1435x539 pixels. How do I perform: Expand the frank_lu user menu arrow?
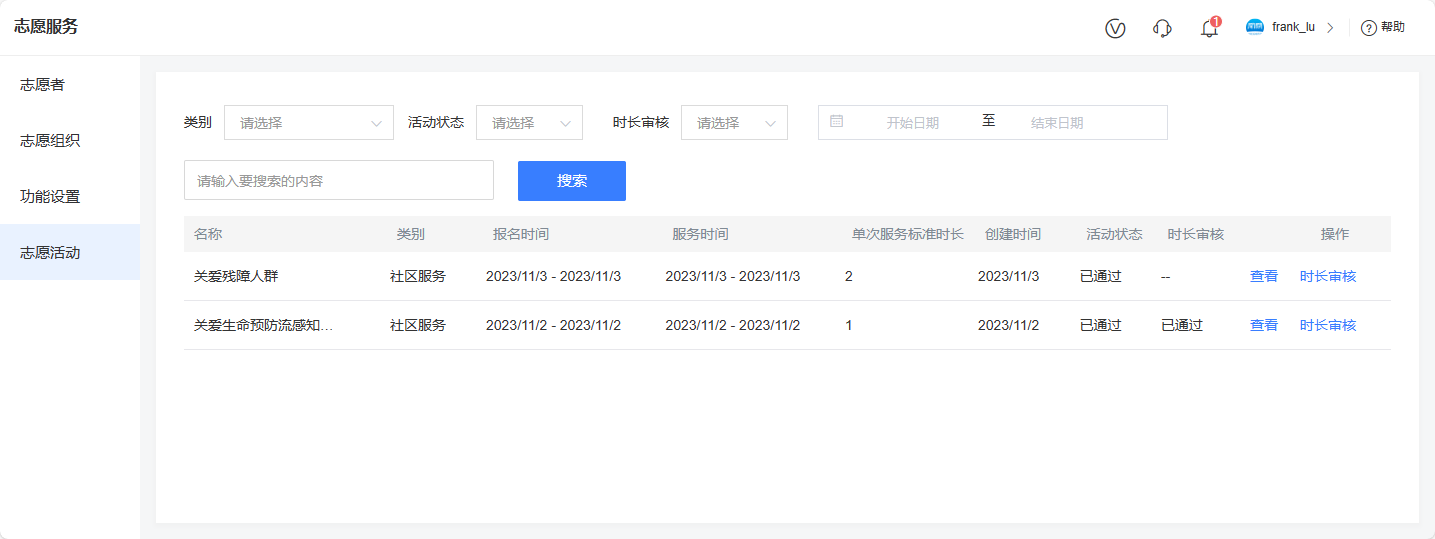point(1330,28)
